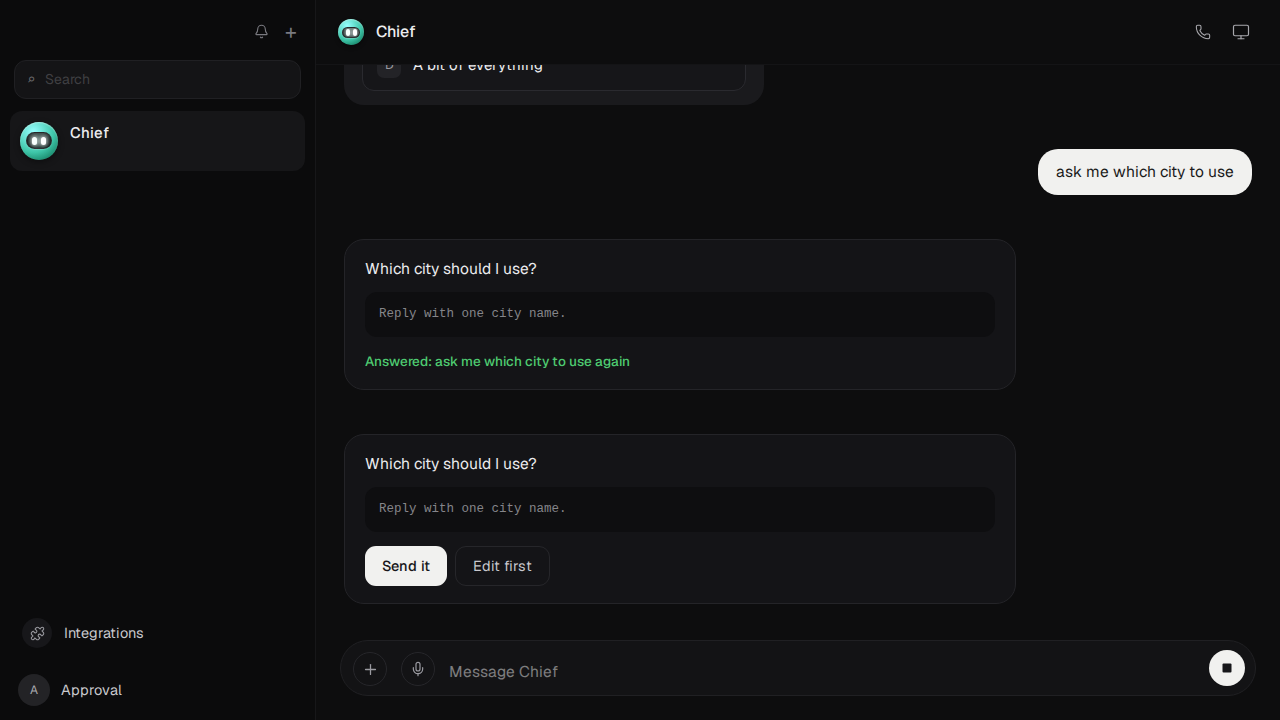Click the second 'Reply with one city name' box

click(x=680, y=509)
